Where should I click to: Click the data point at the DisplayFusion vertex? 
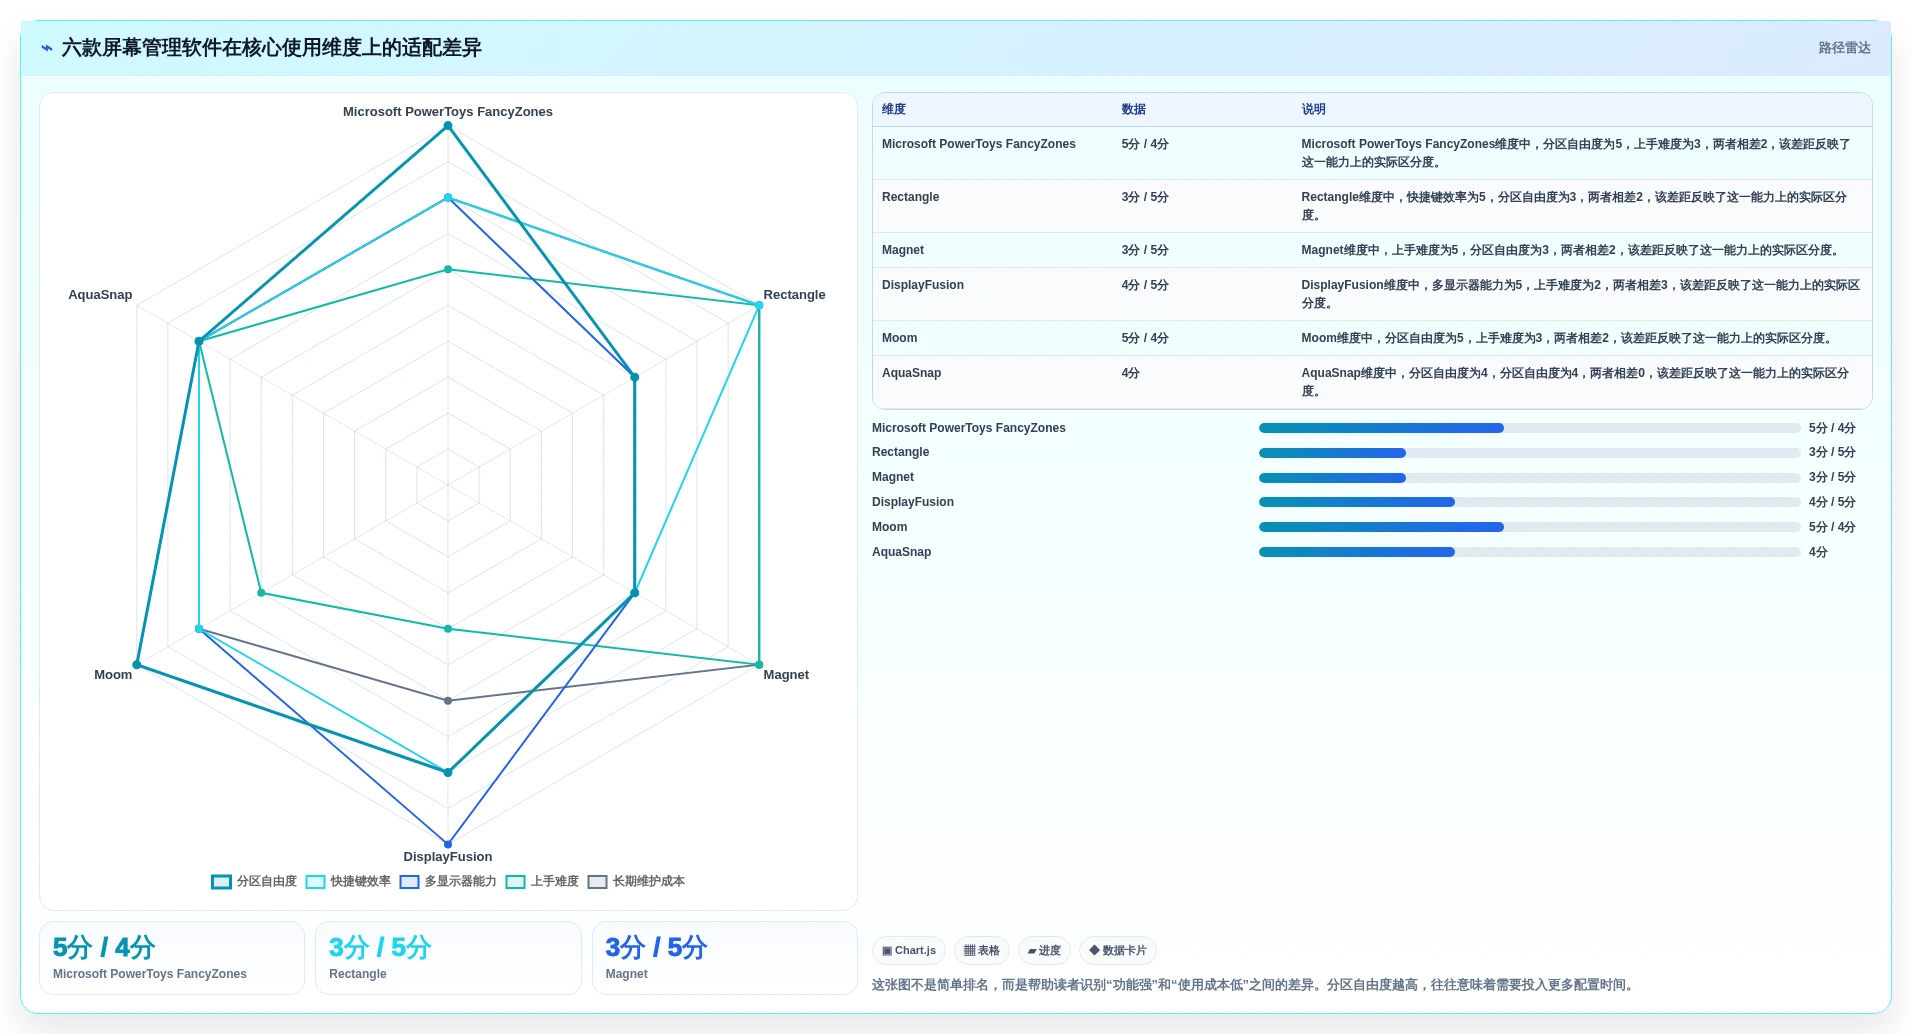click(x=448, y=844)
